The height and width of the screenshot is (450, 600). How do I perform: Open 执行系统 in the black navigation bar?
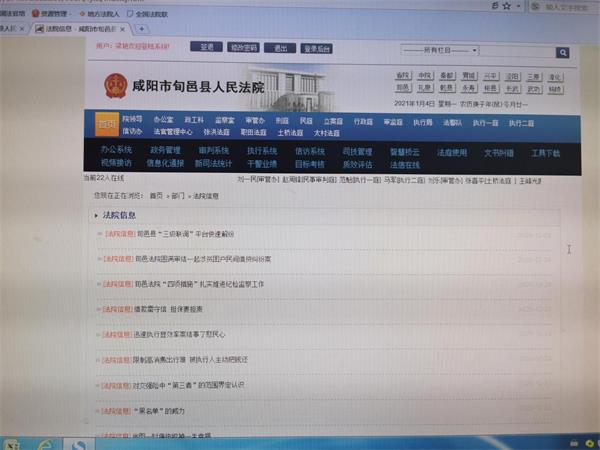click(x=262, y=151)
